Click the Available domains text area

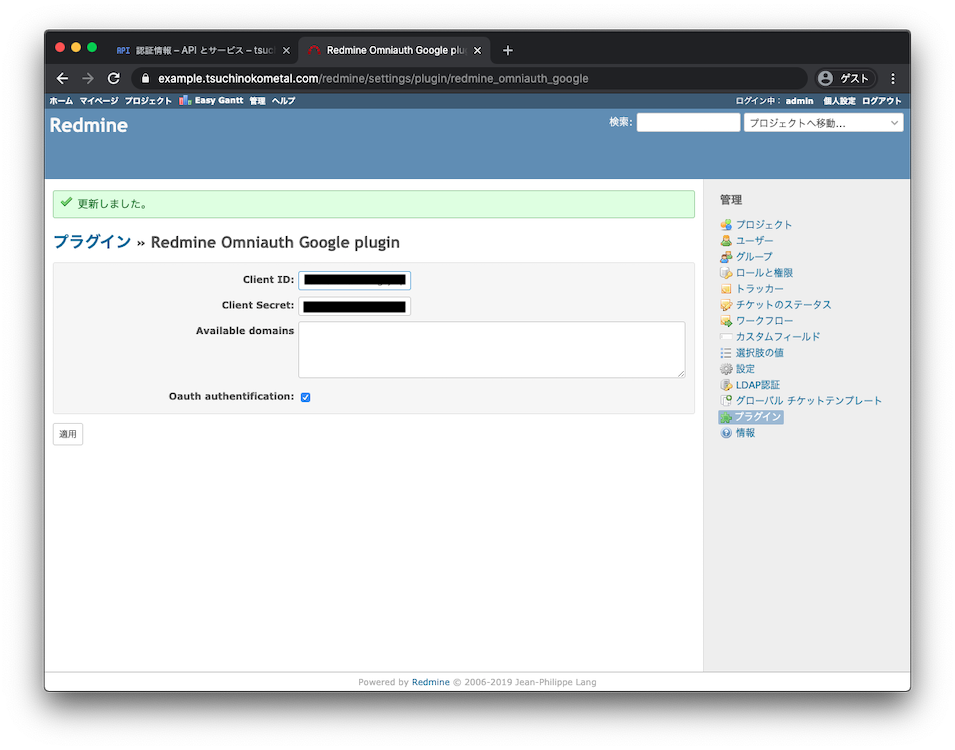point(492,350)
